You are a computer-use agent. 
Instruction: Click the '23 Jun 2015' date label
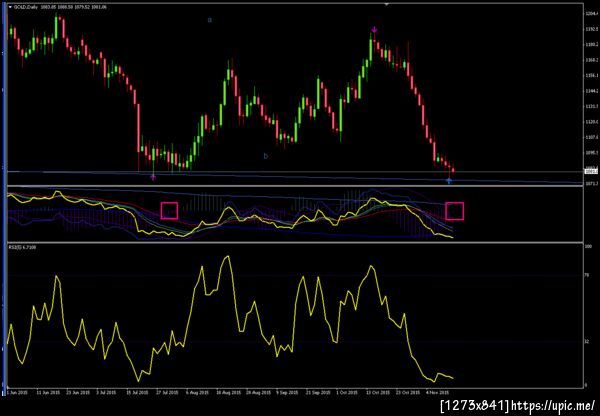(x=78, y=393)
